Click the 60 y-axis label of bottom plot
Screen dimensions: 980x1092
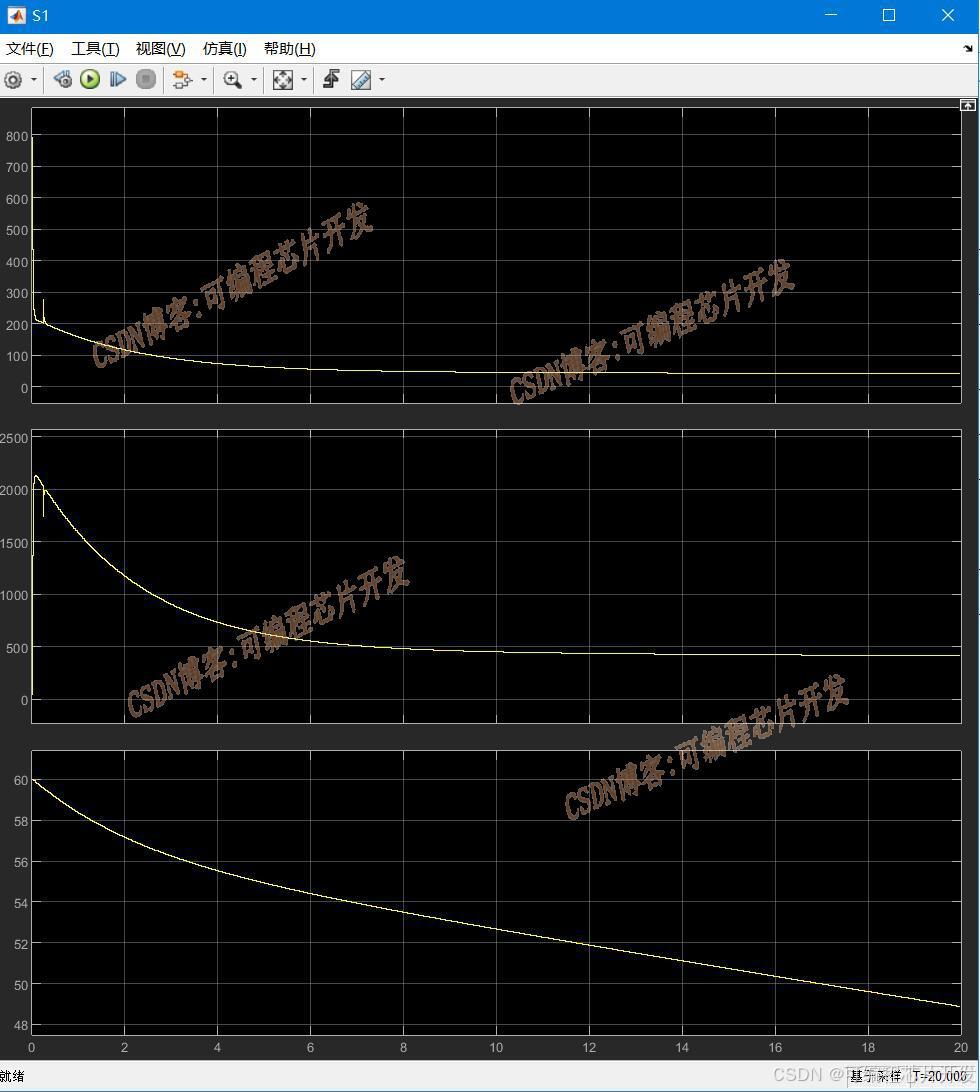click(21, 781)
